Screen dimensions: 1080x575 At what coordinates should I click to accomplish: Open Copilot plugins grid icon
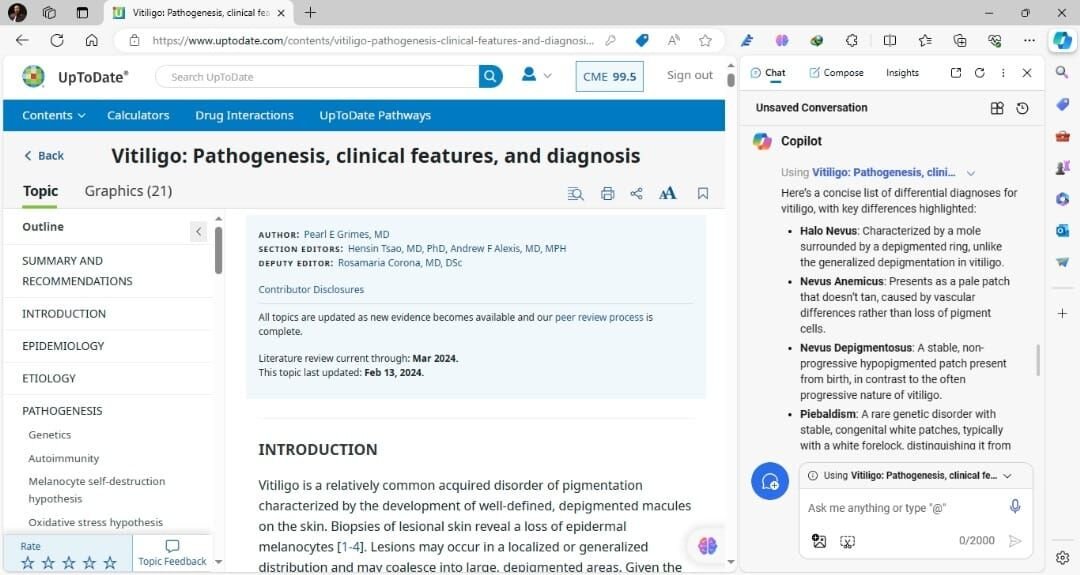click(997, 108)
